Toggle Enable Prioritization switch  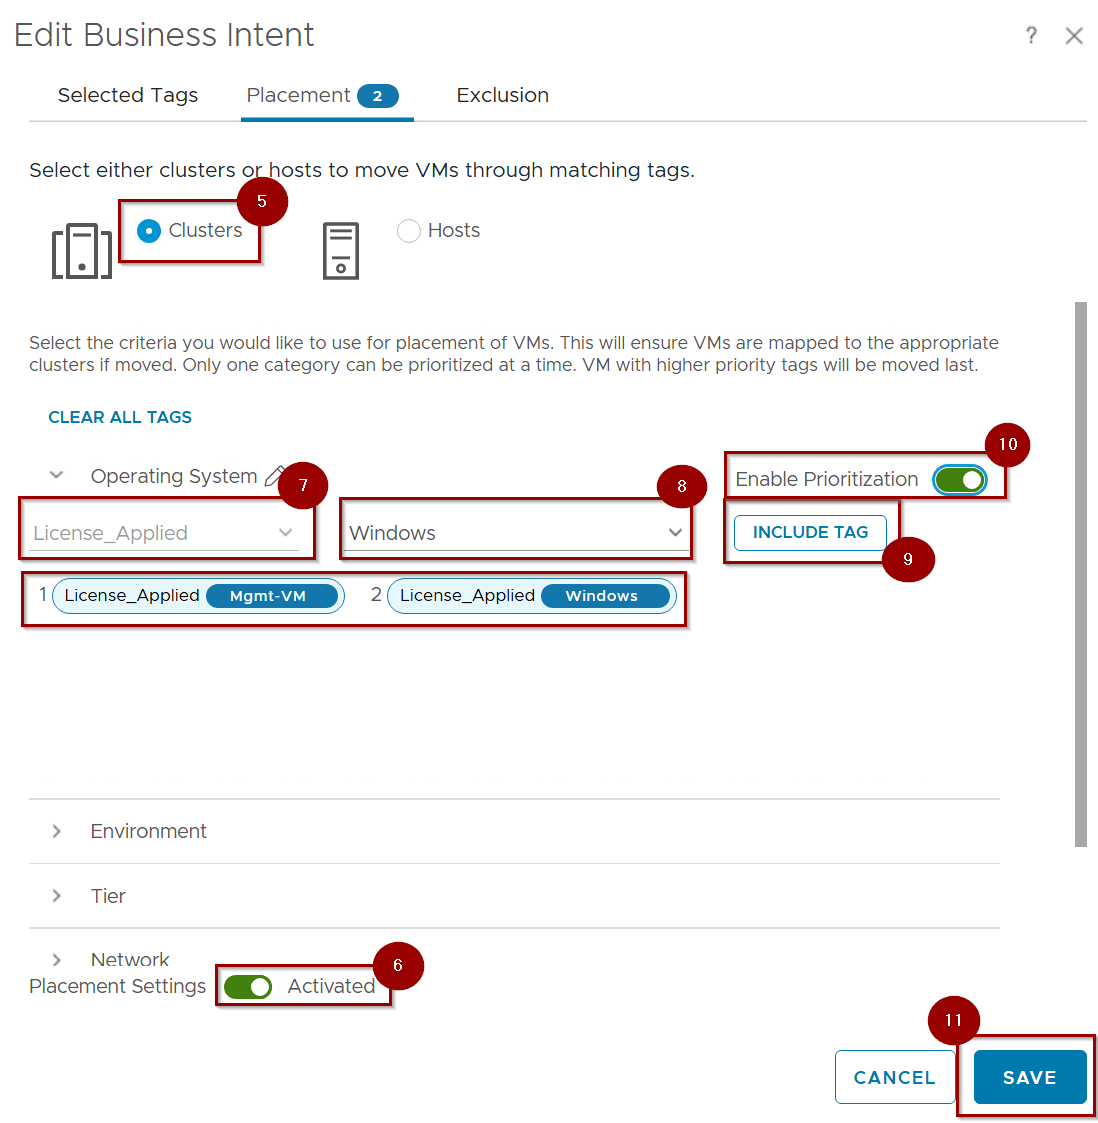click(959, 480)
